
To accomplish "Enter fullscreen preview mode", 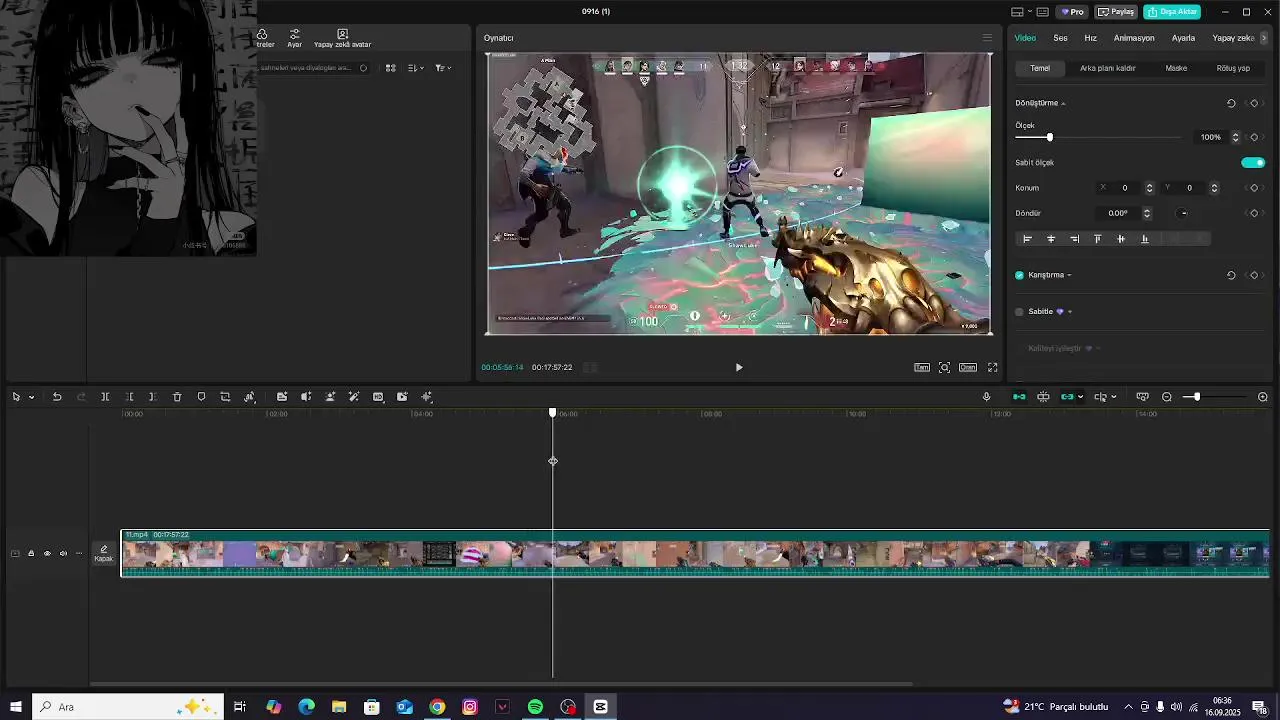I will (993, 367).
